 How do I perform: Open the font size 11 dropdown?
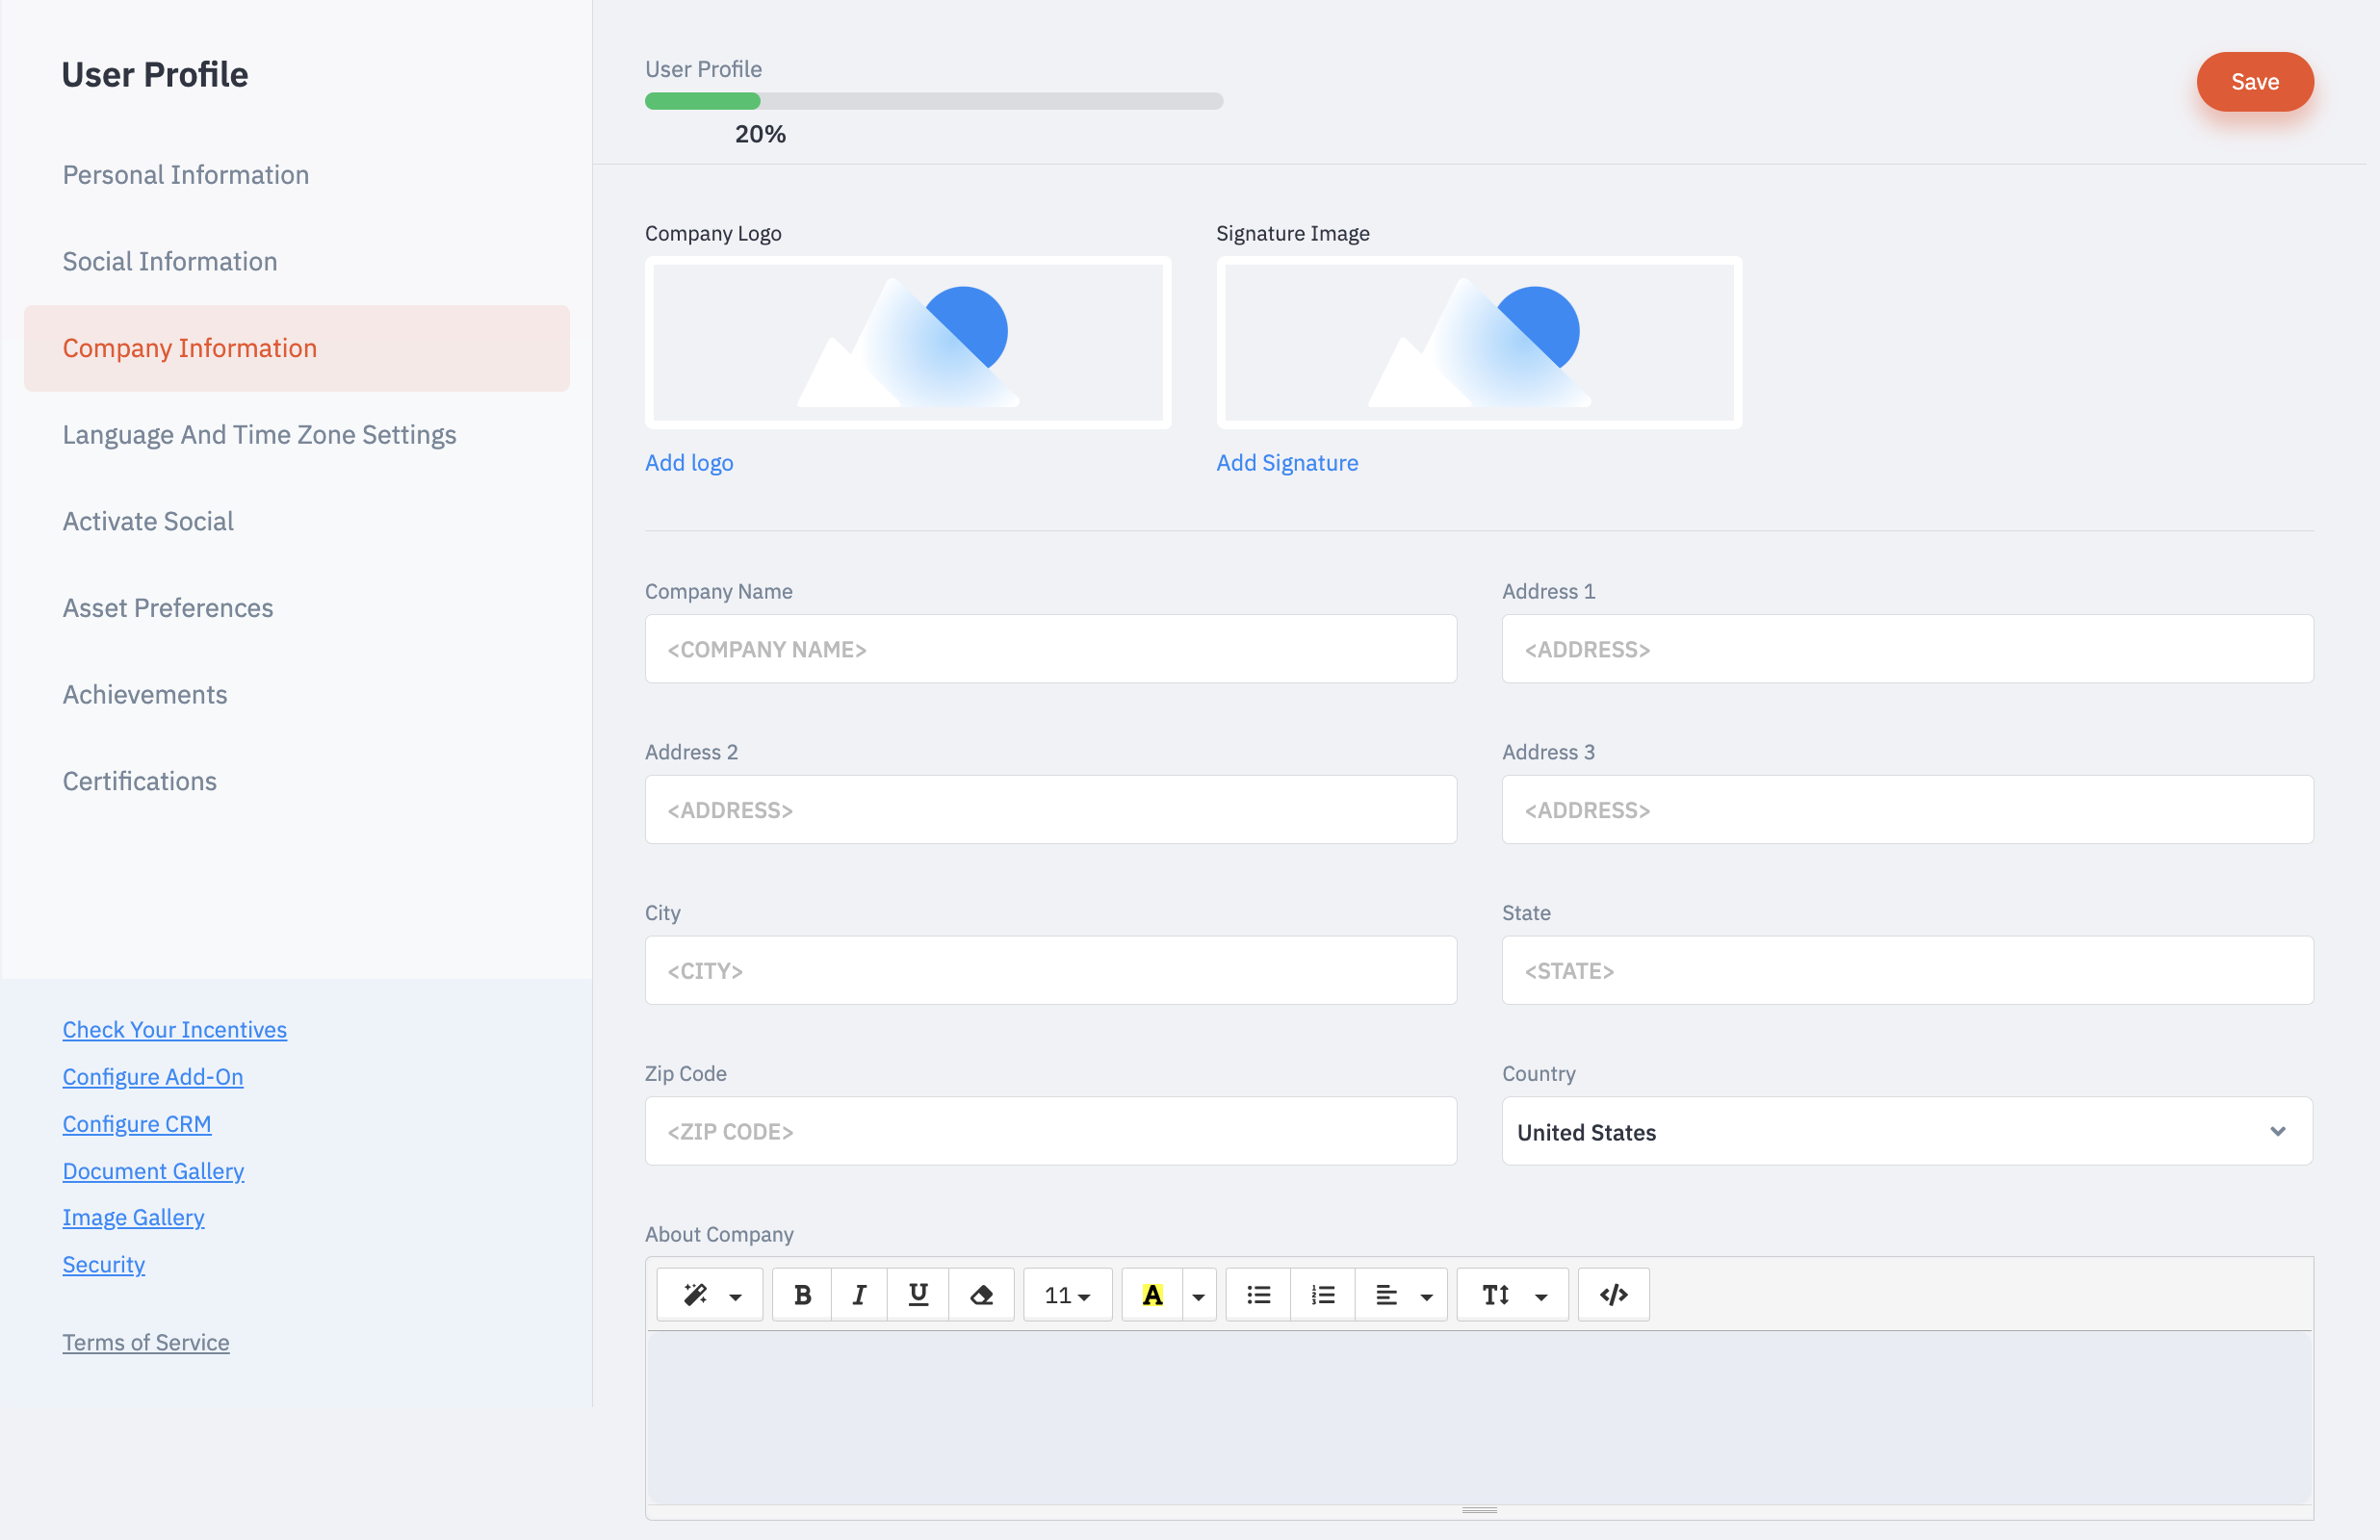1067,1295
